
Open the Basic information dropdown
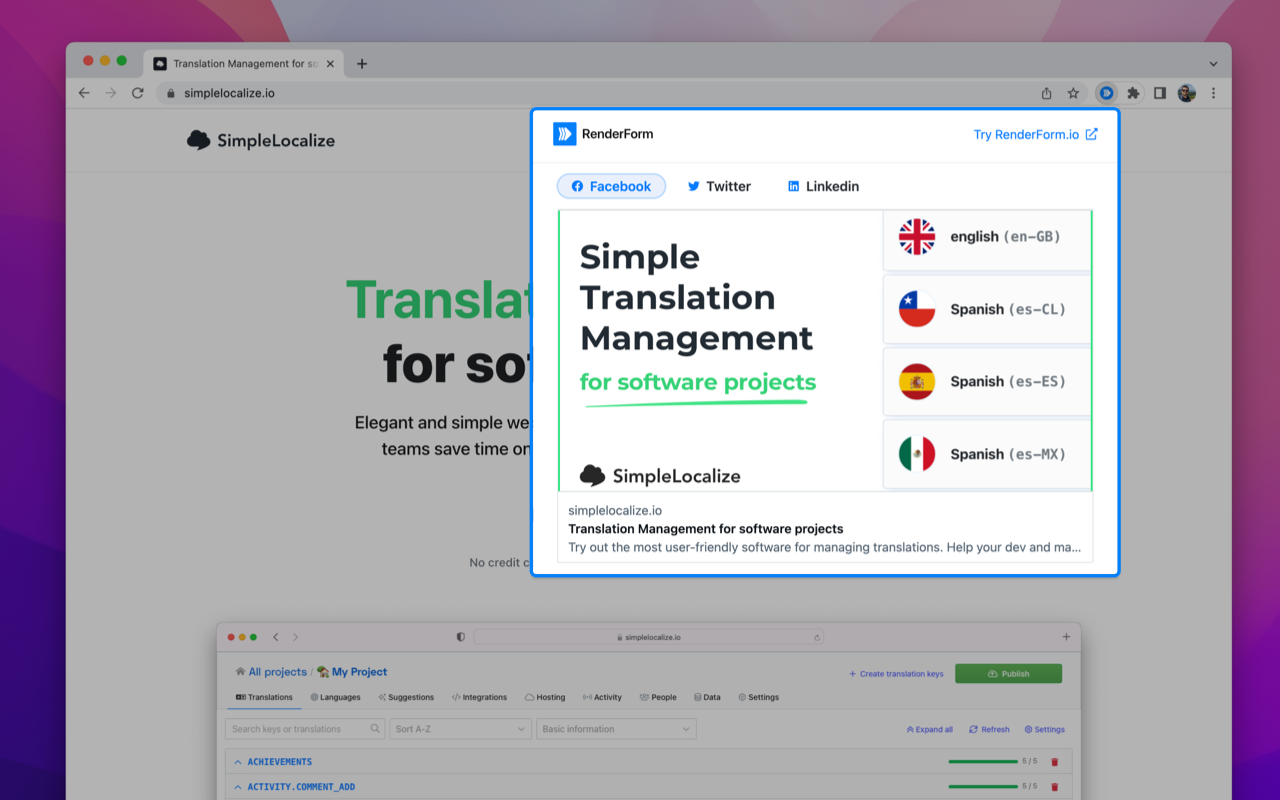point(615,729)
